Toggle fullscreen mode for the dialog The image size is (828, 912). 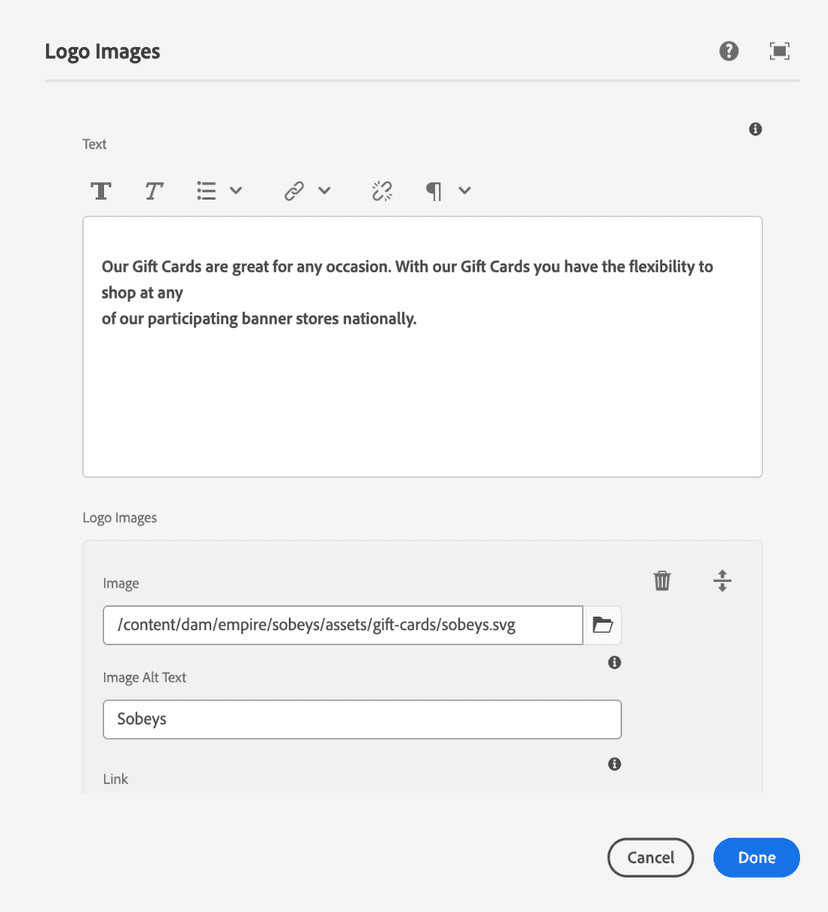point(780,51)
